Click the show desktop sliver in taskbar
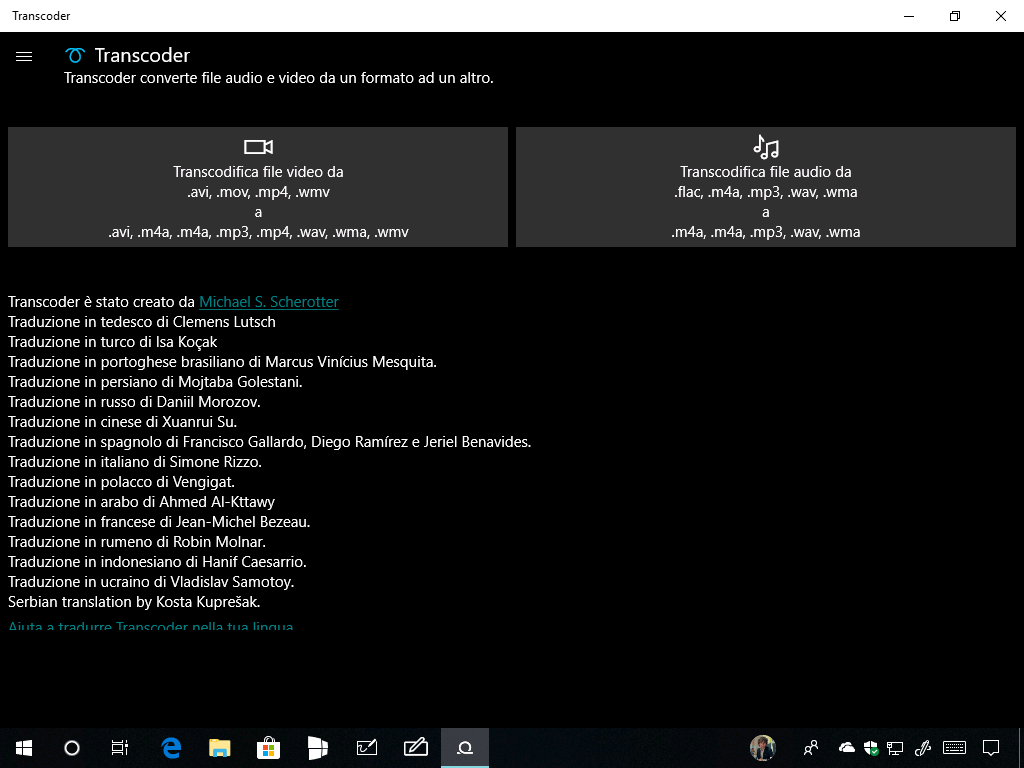The height and width of the screenshot is (768, 1024). [x=1021, y=748]
